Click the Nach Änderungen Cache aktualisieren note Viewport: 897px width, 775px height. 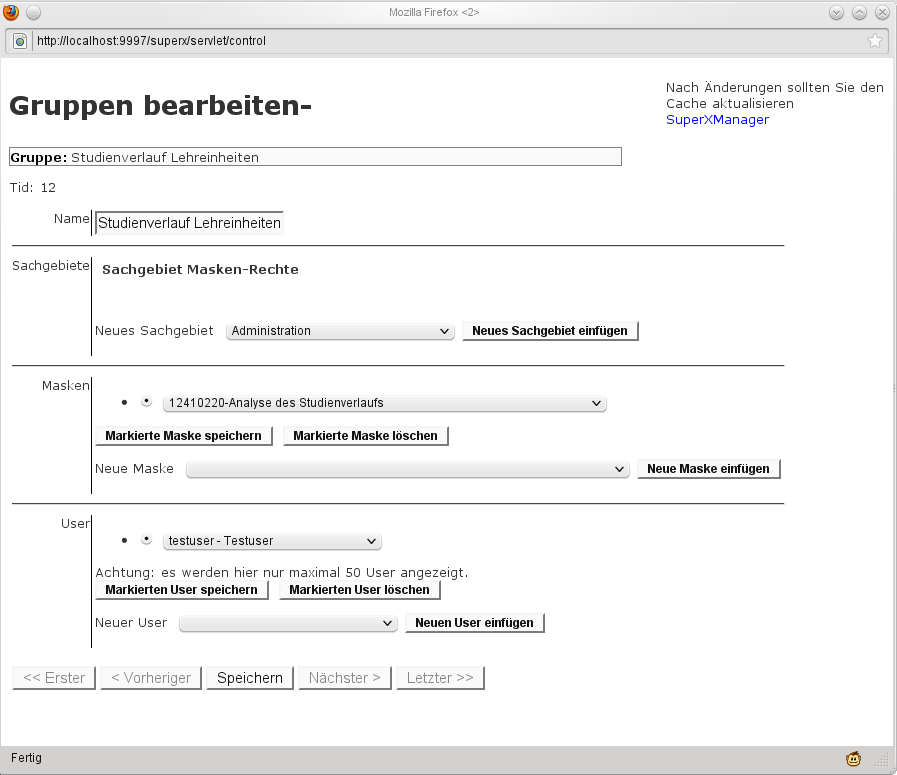click(x=775, y=96)
